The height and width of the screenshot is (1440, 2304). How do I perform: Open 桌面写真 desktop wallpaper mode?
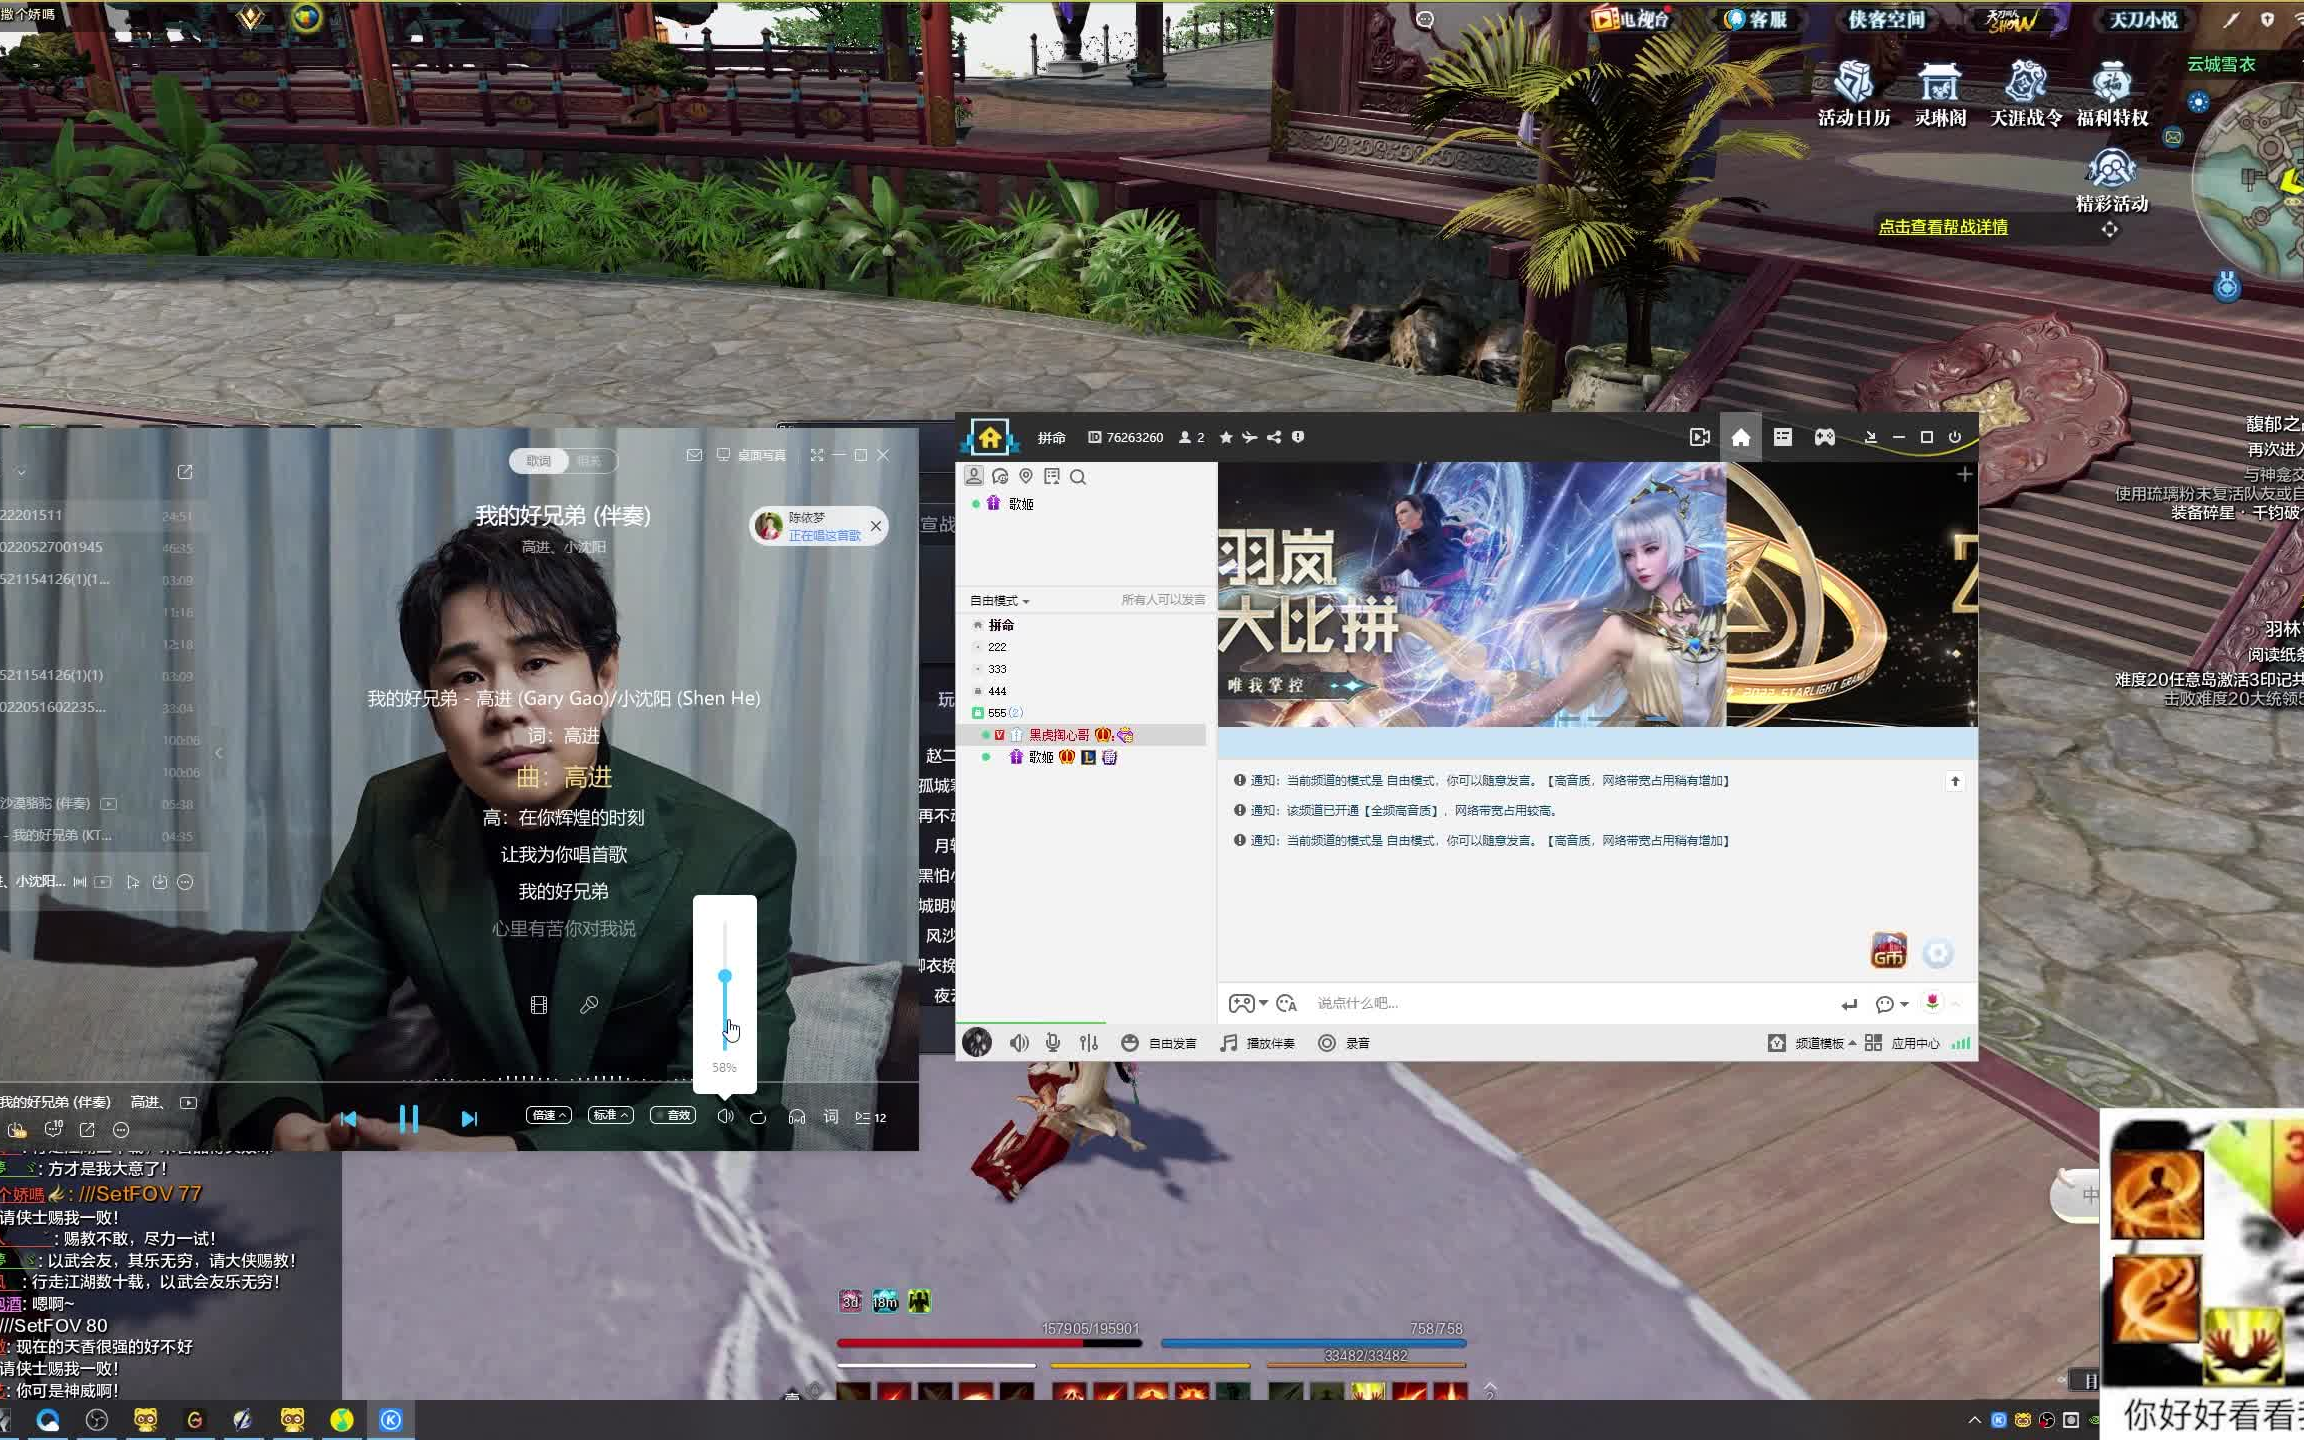coord(752,456)
